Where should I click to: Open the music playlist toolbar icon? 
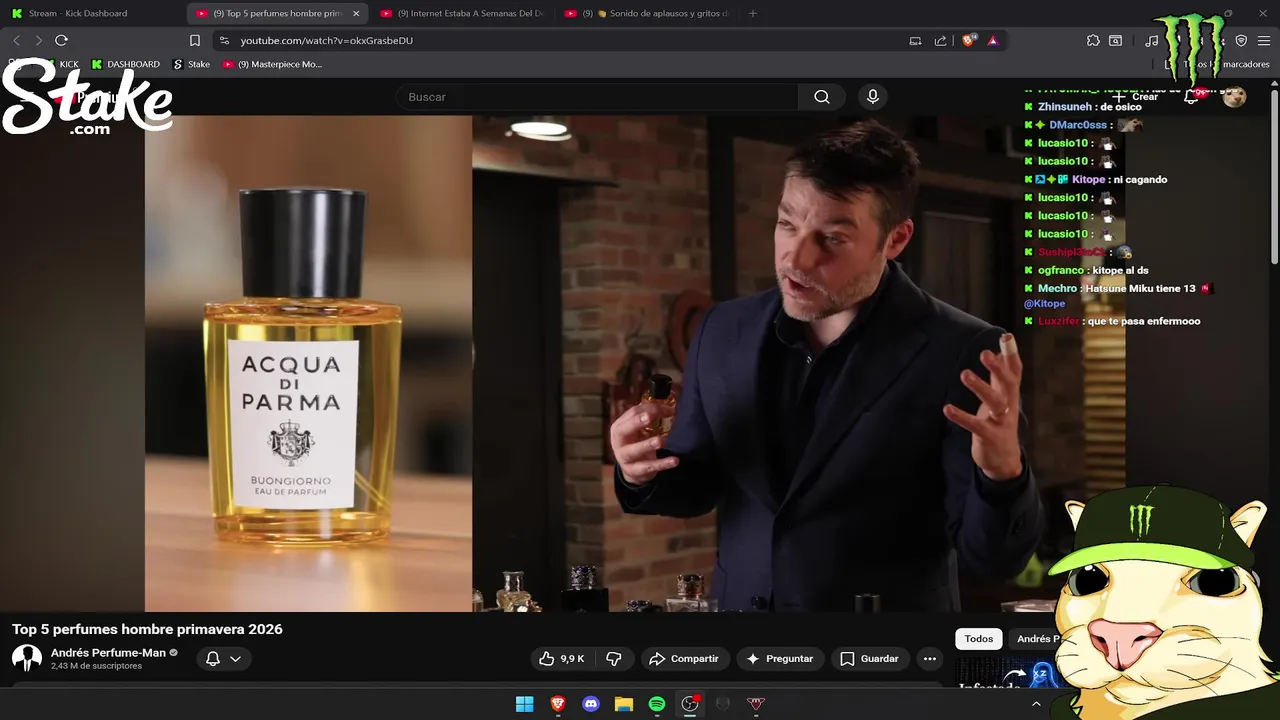click(1152, 40)
